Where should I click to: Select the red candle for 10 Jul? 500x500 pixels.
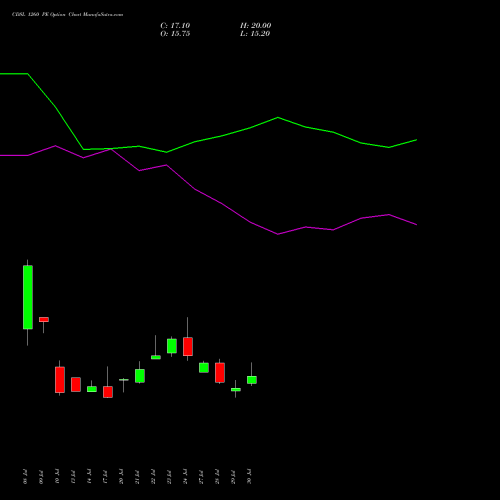pyautogui.click(x=60, y=380)
